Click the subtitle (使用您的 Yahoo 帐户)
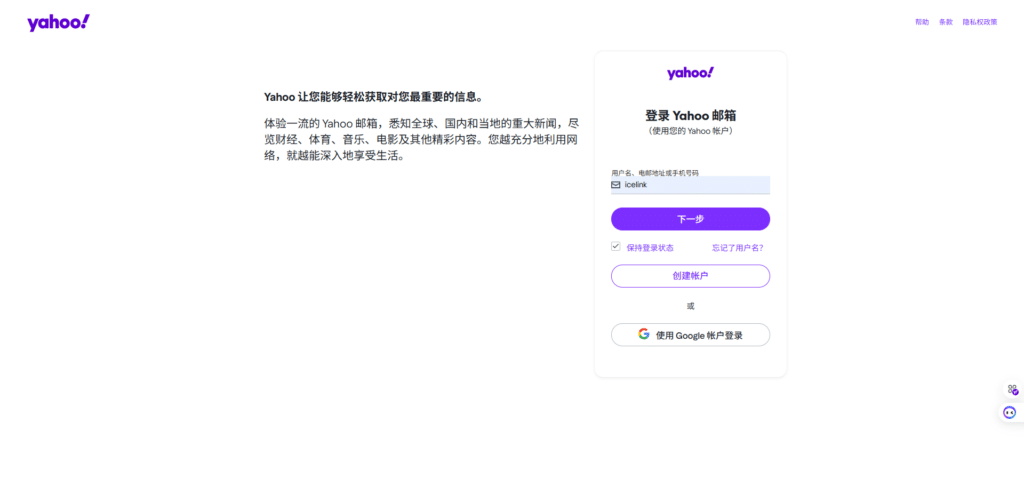Image resolution: width=1024 pixels, height=486 pixels. [x=690, y=131]
